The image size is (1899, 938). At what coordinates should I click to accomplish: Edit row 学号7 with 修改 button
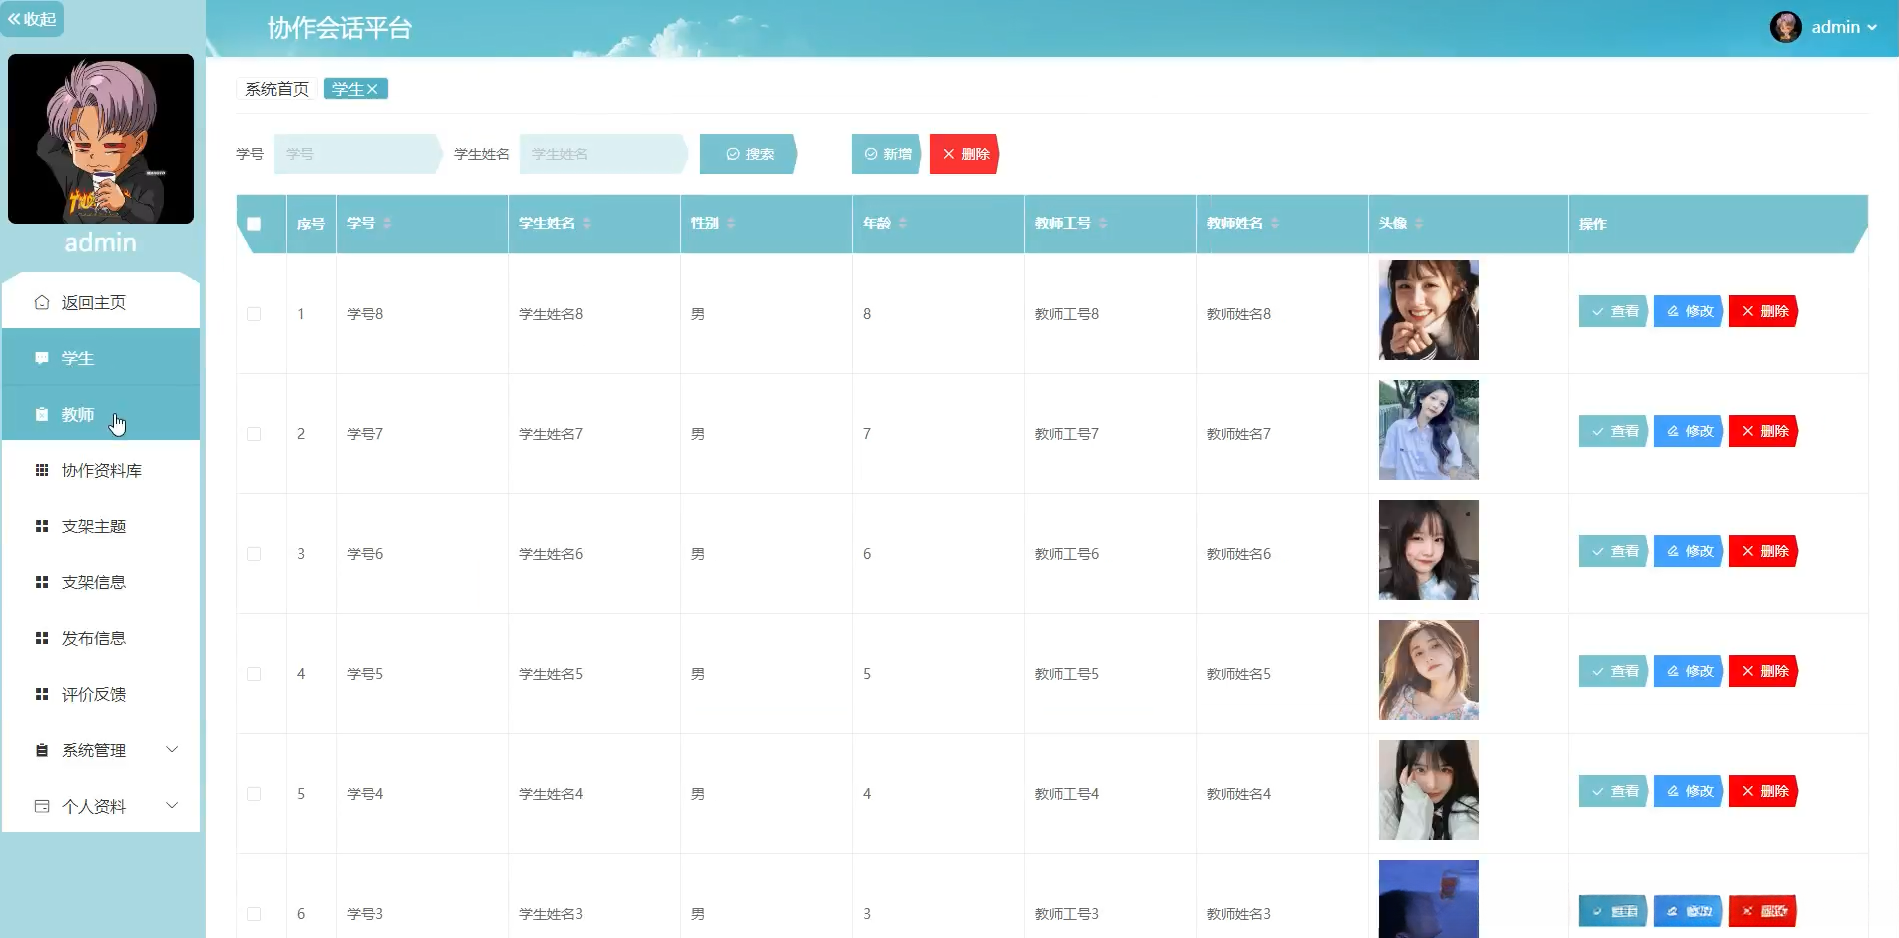tap(1688, 431)
